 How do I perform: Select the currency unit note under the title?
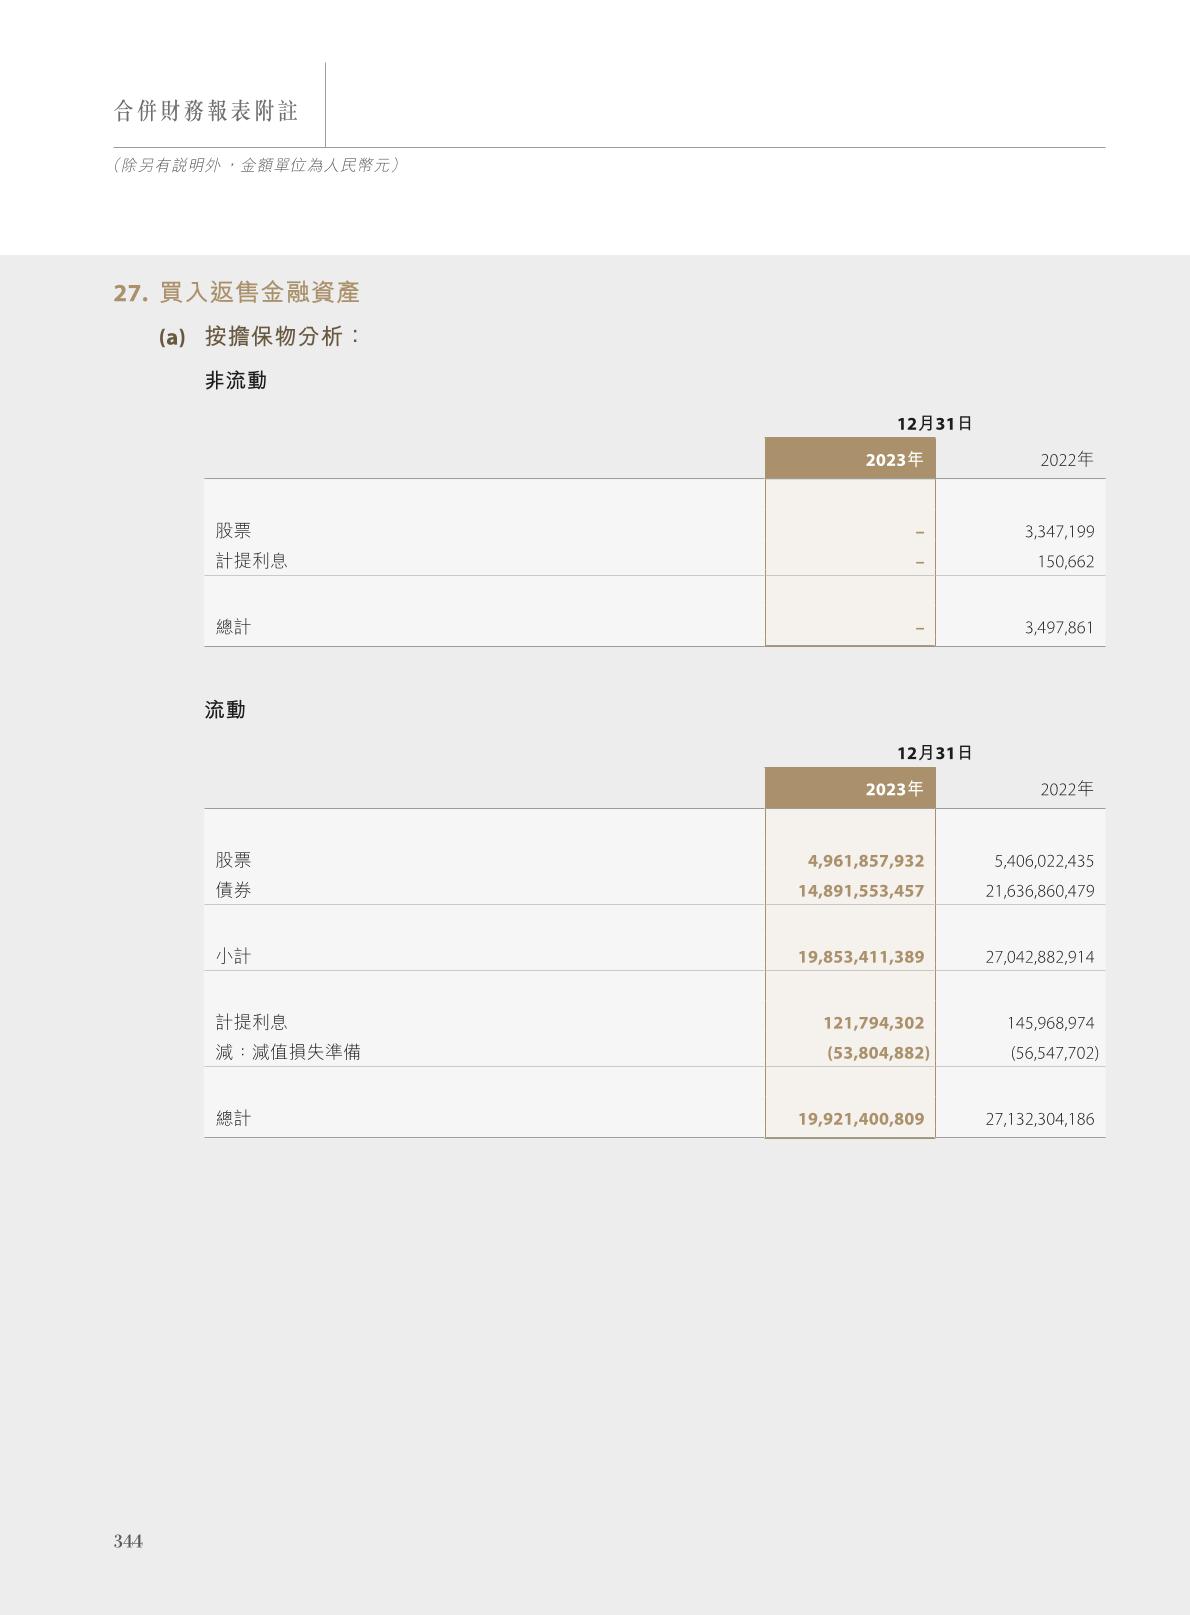pyautogui.click(x=257, y=166)
